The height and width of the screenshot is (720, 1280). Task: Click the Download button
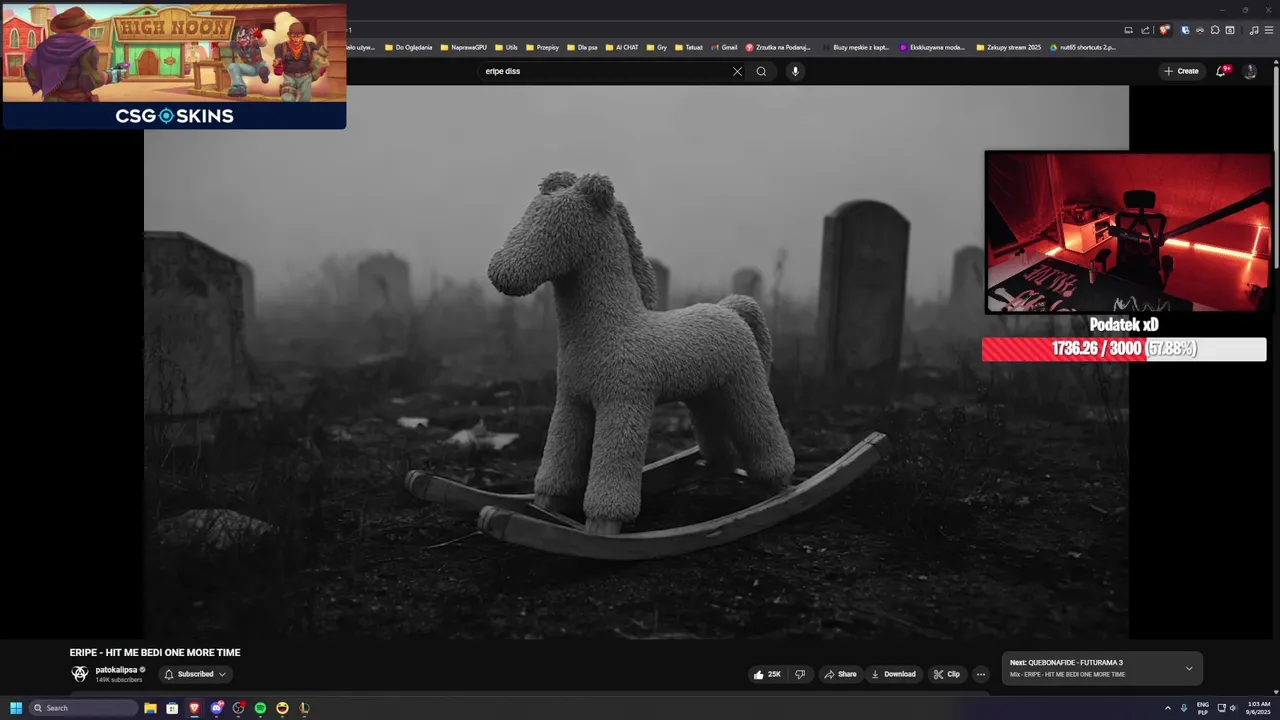click(894, 674)
